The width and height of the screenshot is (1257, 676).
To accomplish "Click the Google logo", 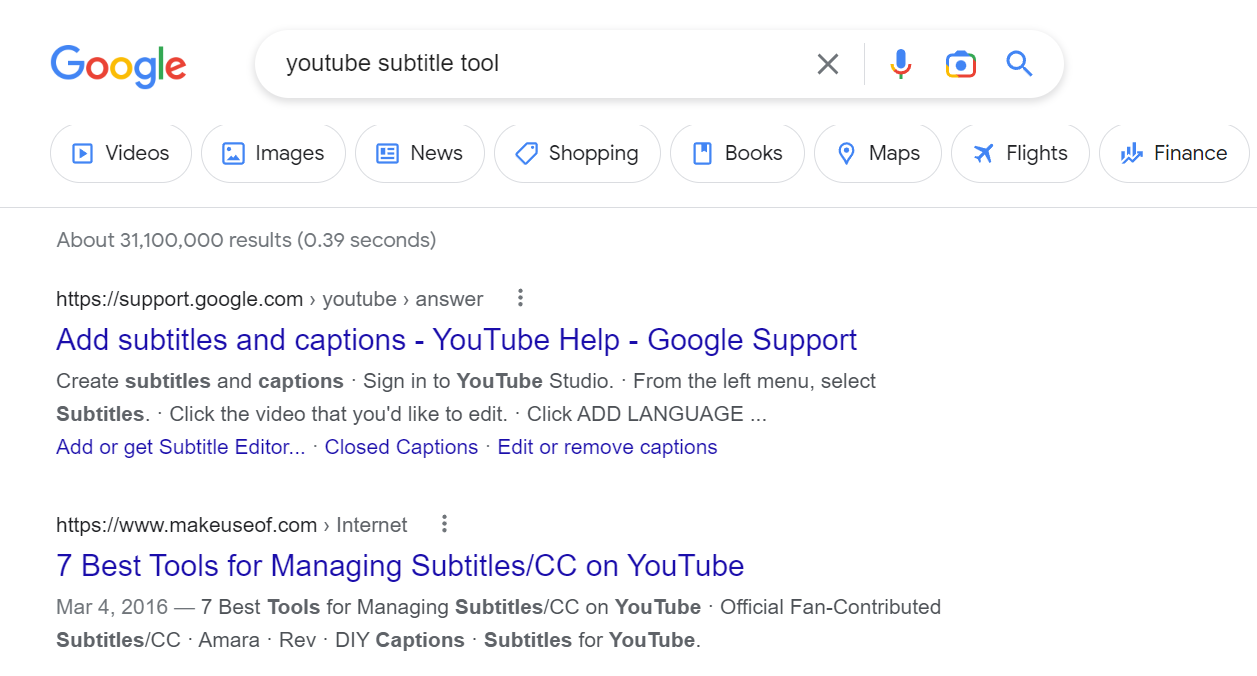I will coord(118,66).
